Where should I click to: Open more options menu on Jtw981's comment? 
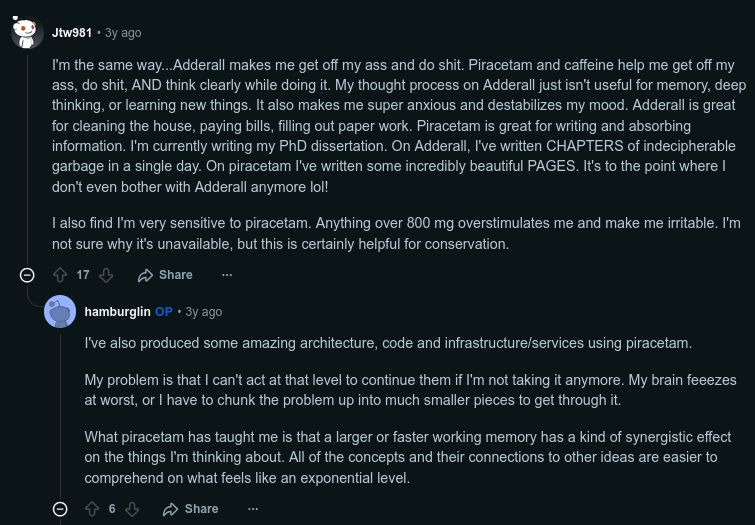(227, 275)
